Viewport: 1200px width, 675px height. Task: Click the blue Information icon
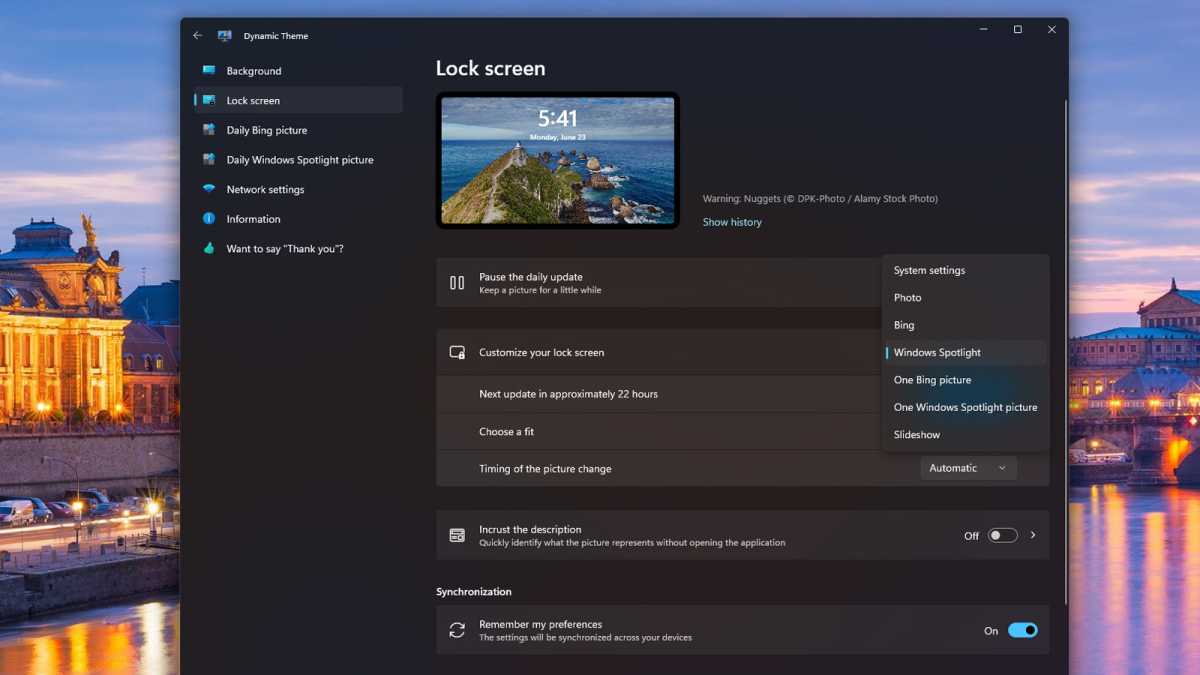coord(207,219)
